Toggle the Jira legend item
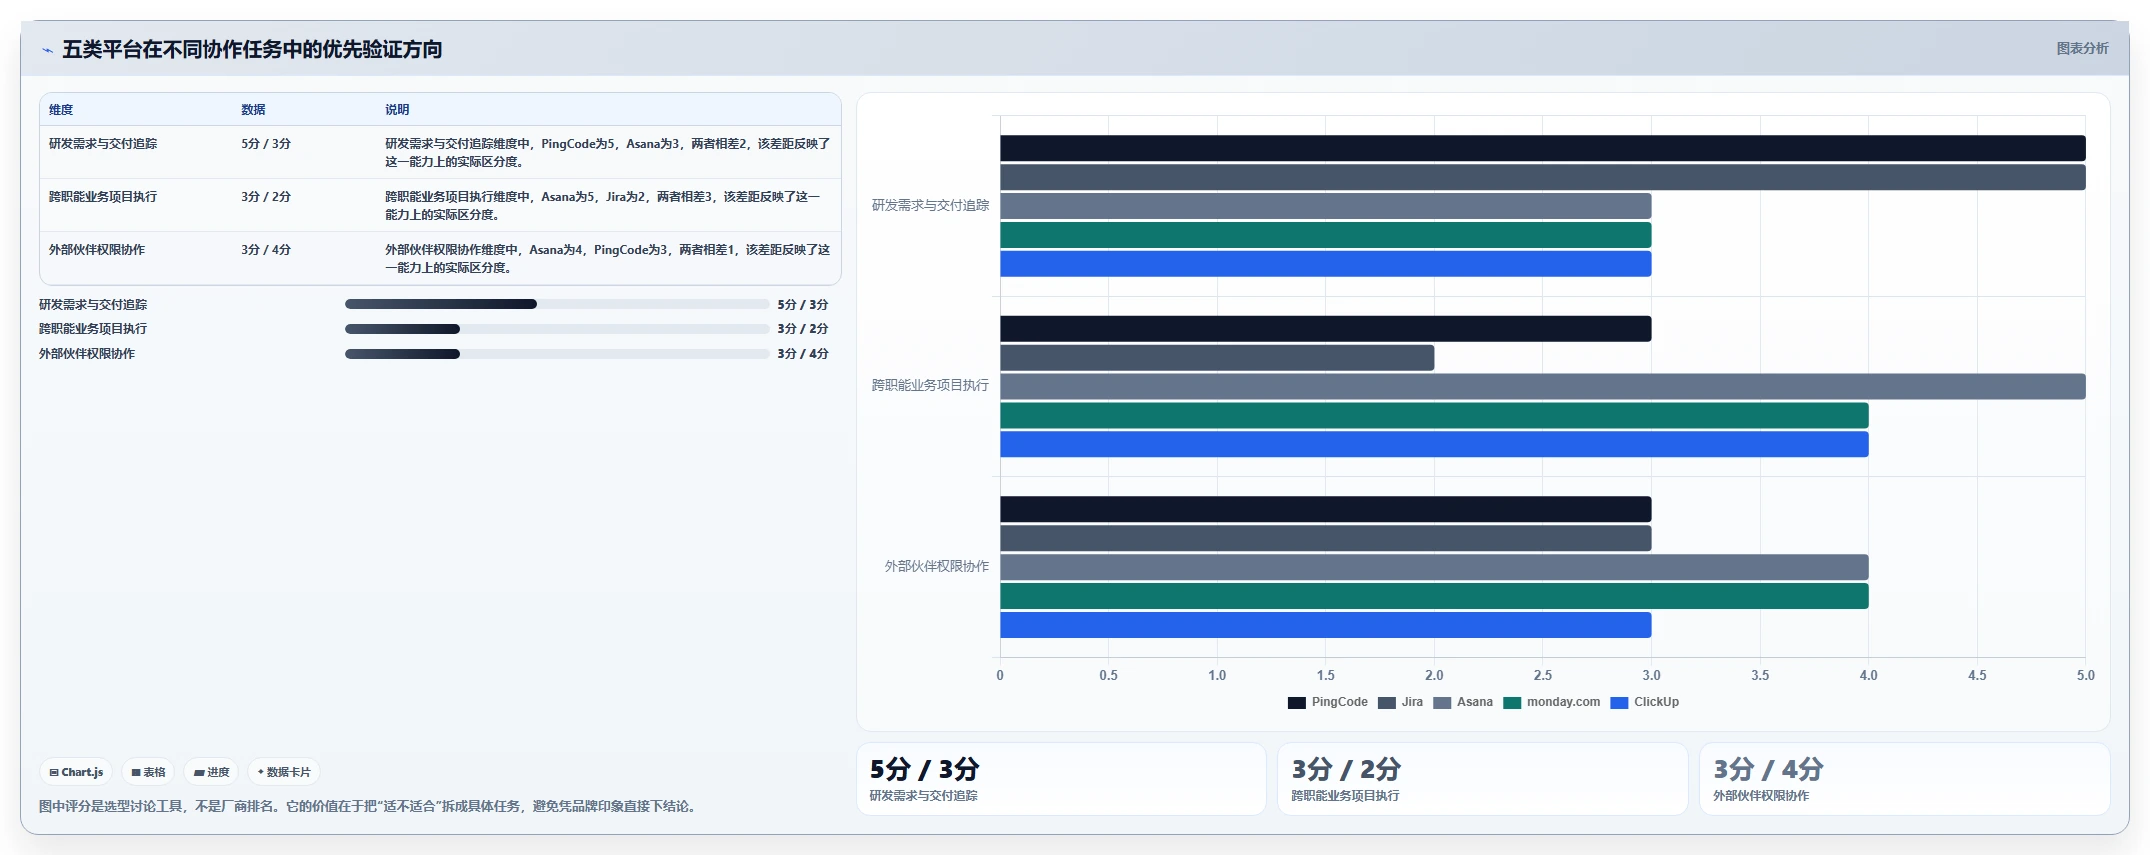The image size is (2150, 855). coord(1400,702)
